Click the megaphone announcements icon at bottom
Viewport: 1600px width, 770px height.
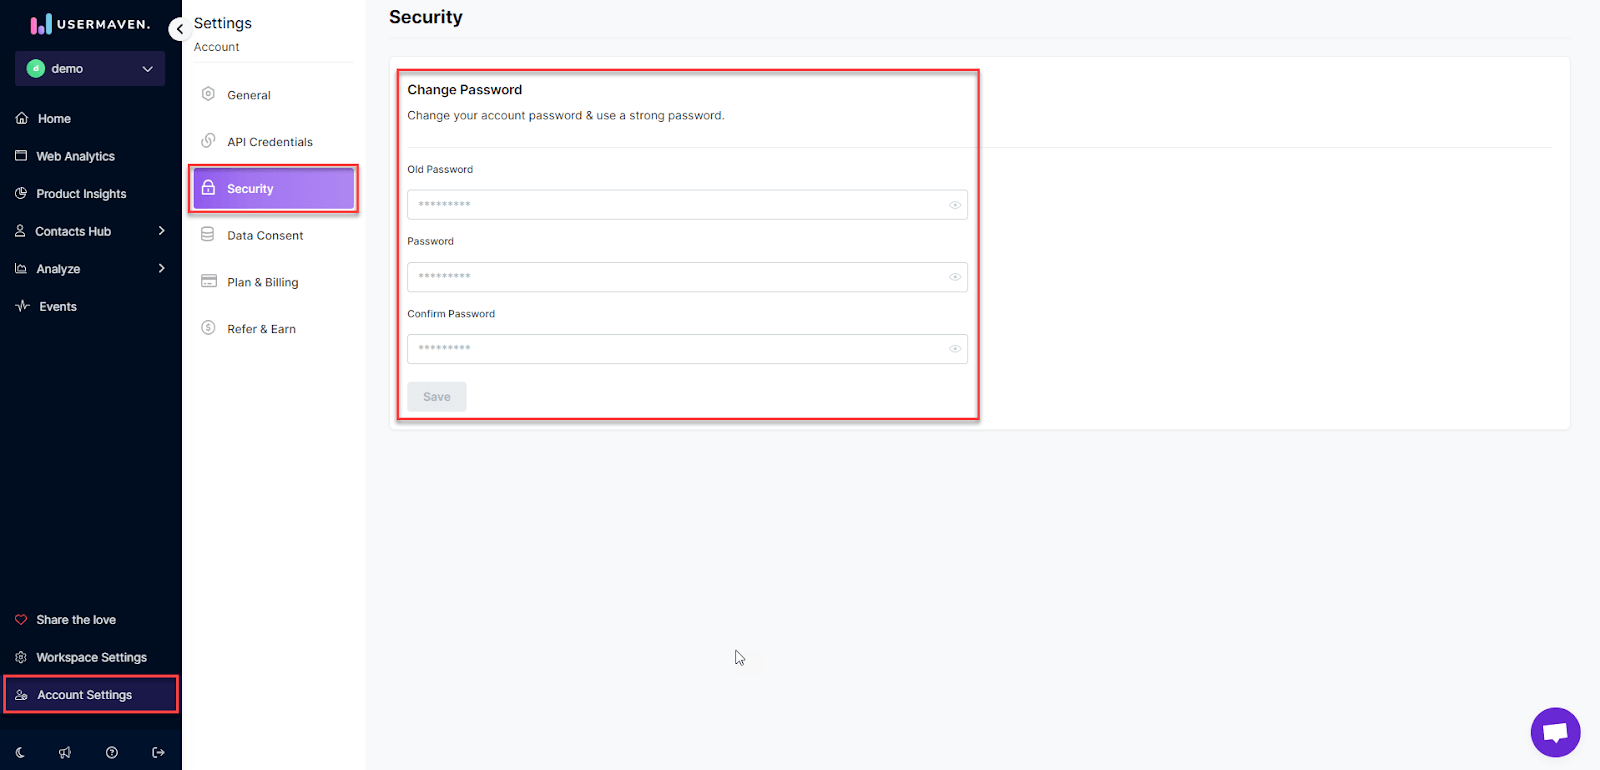click(x=64, y=752)
